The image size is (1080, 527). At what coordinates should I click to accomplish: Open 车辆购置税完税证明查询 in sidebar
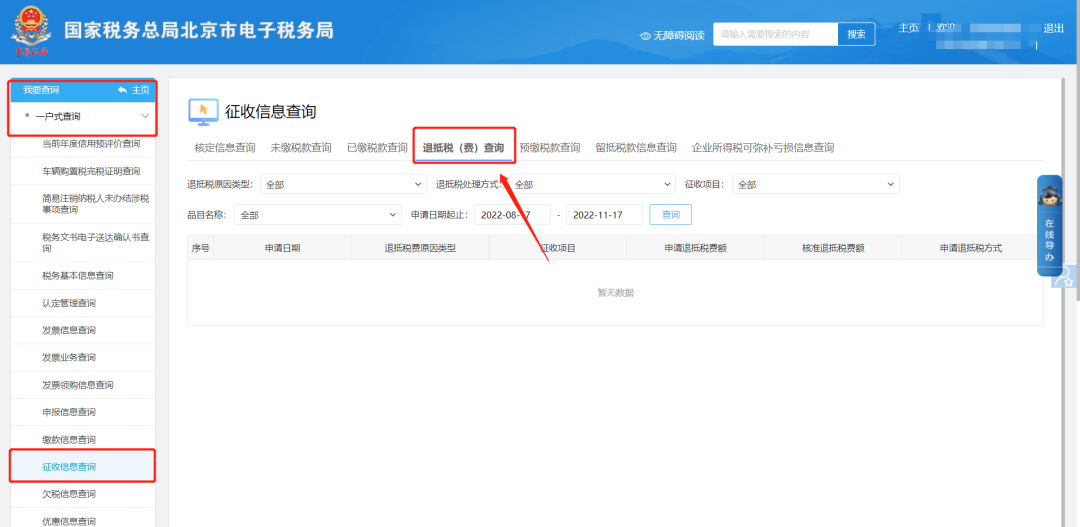click(91, 171)
